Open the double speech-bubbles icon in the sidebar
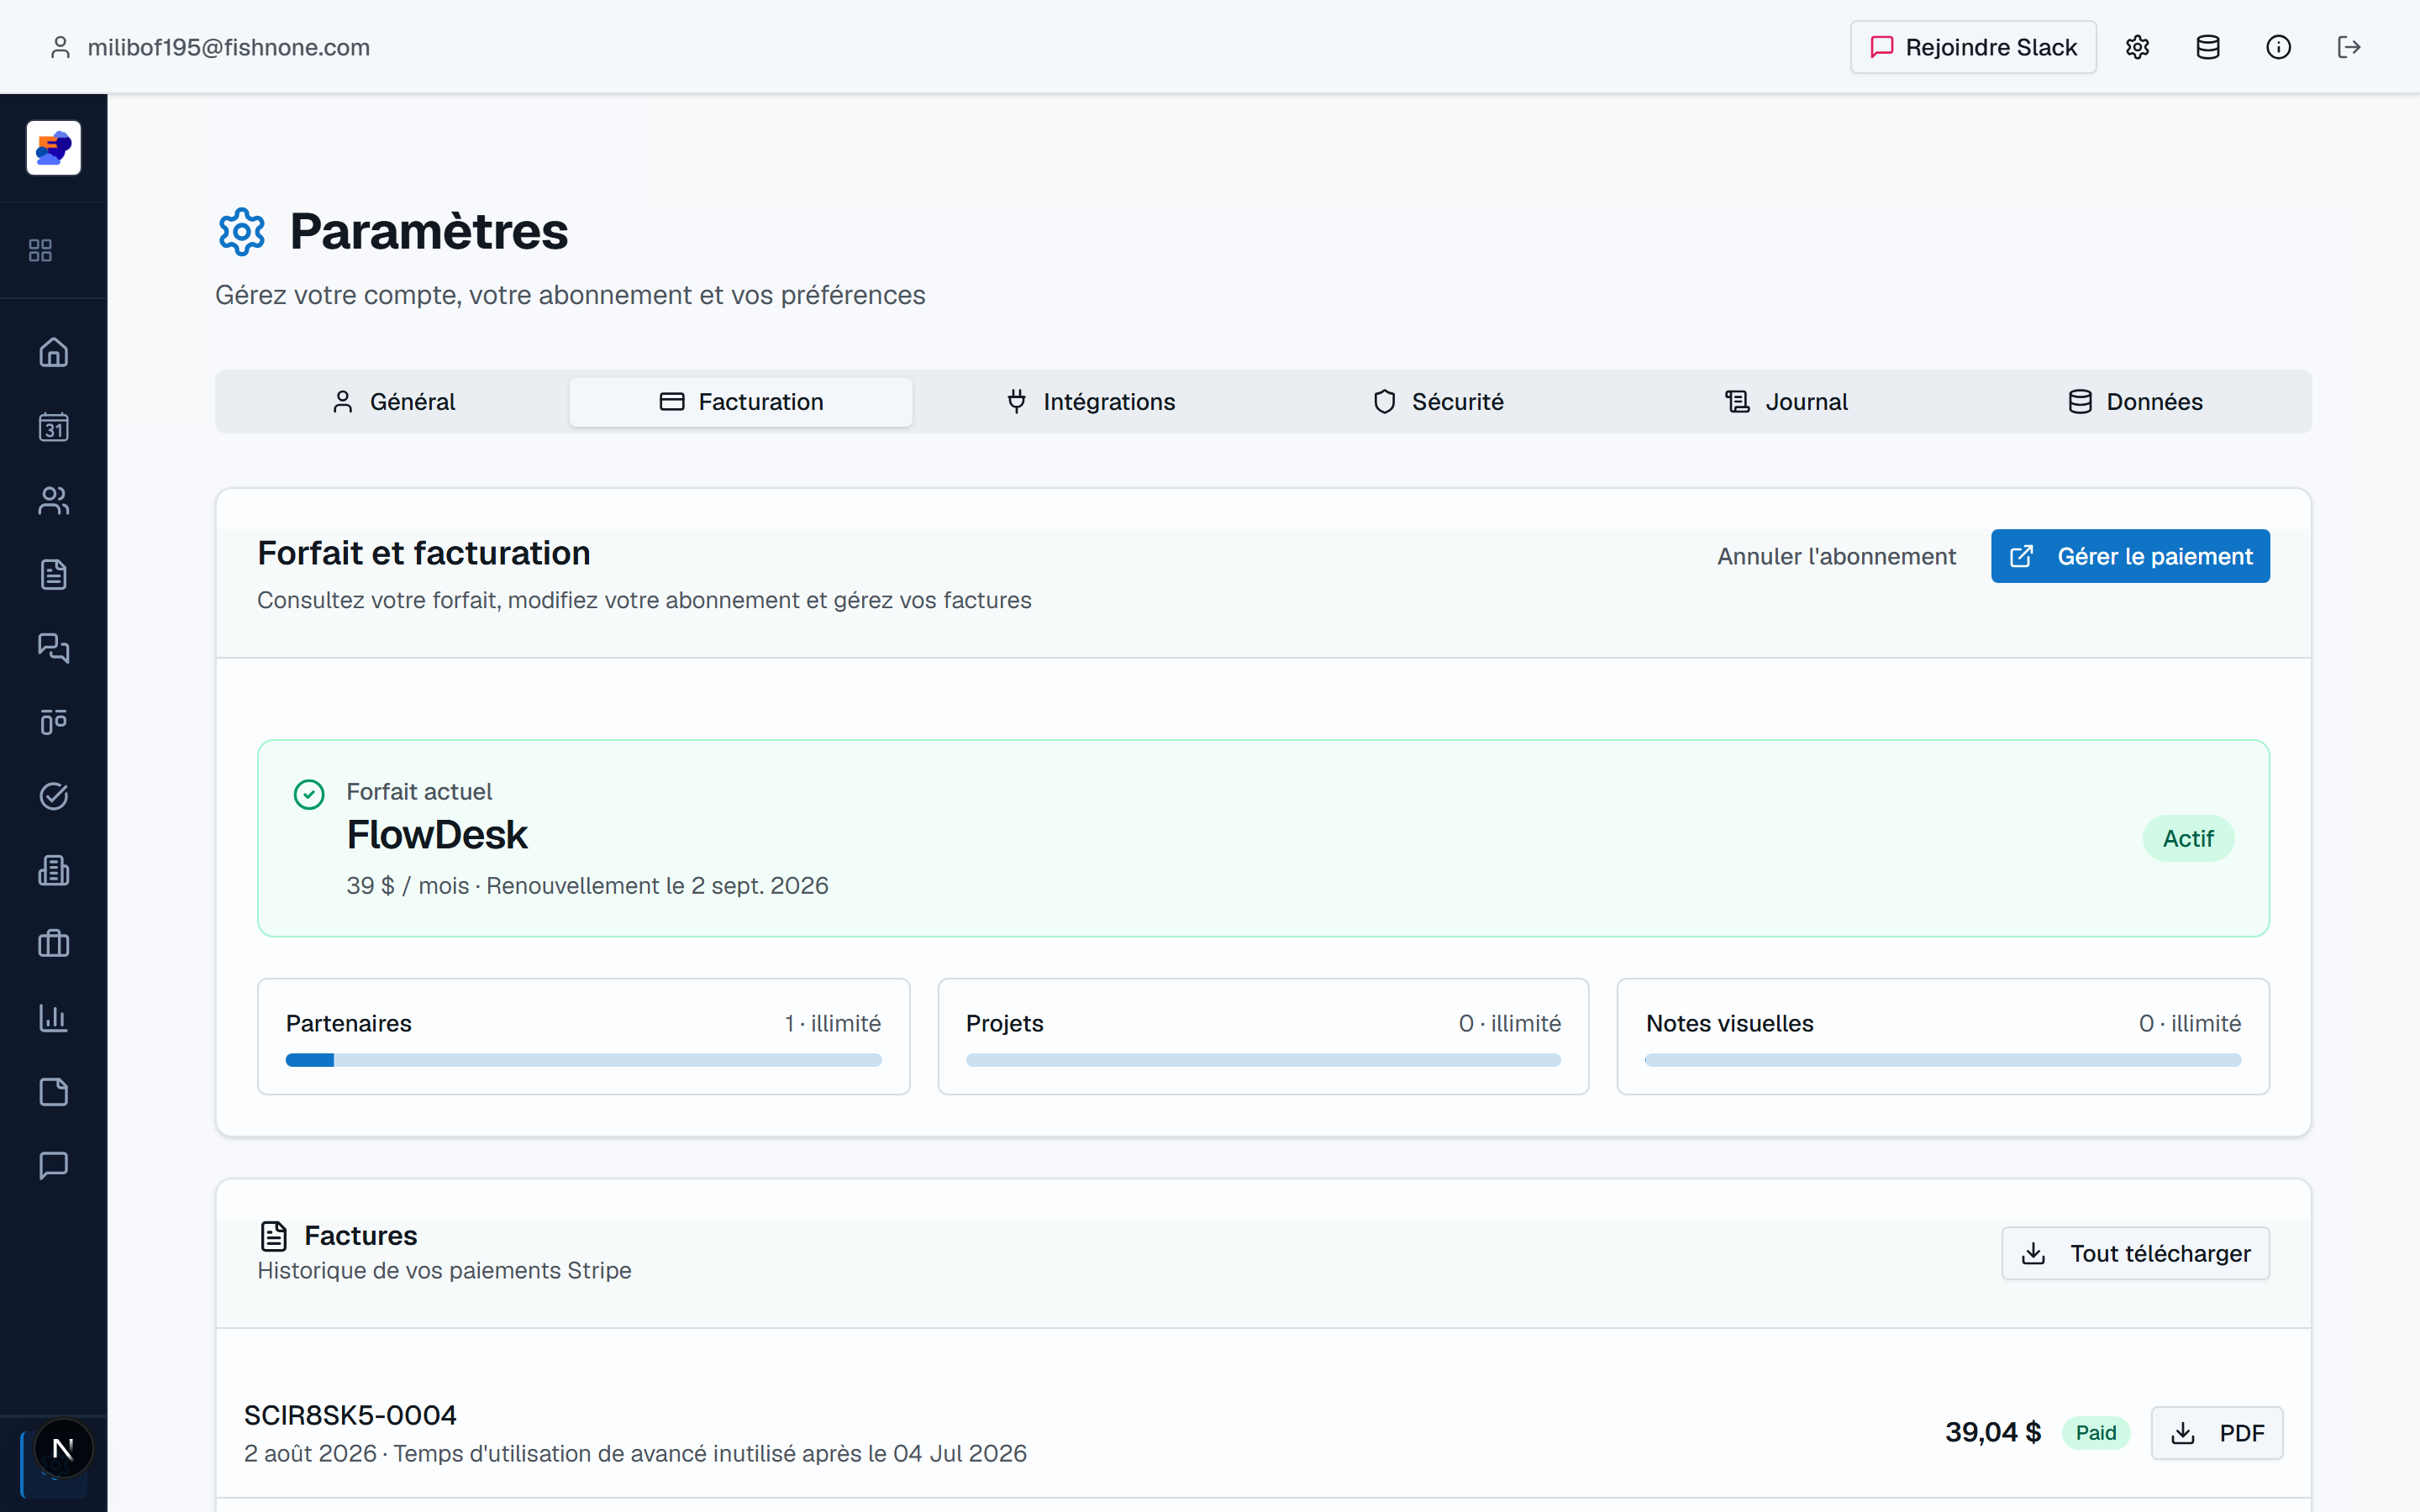The image size is (2420, 1512). click(x=54, y=648)
